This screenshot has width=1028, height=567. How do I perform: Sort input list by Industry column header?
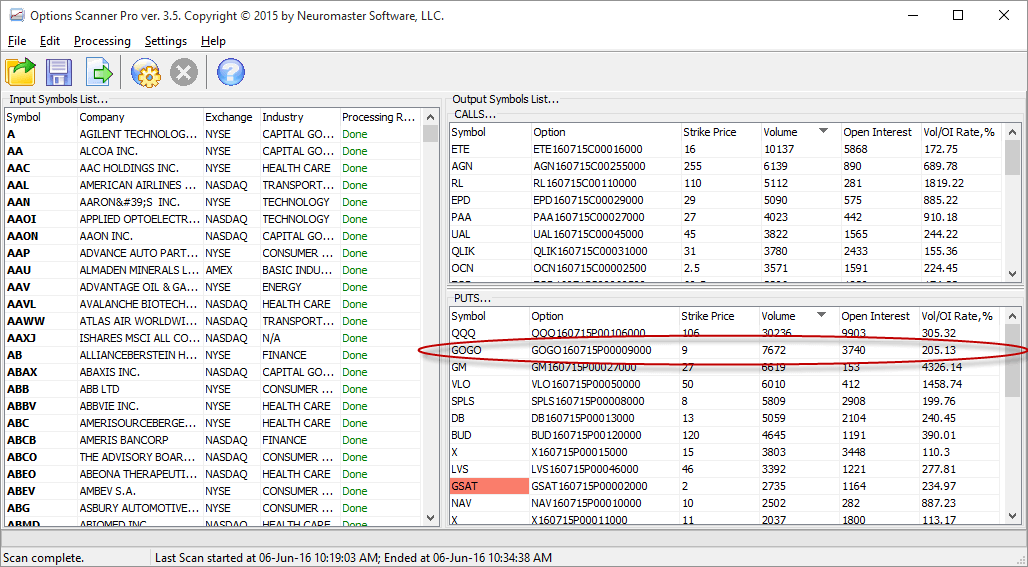[x=300, y=117]
